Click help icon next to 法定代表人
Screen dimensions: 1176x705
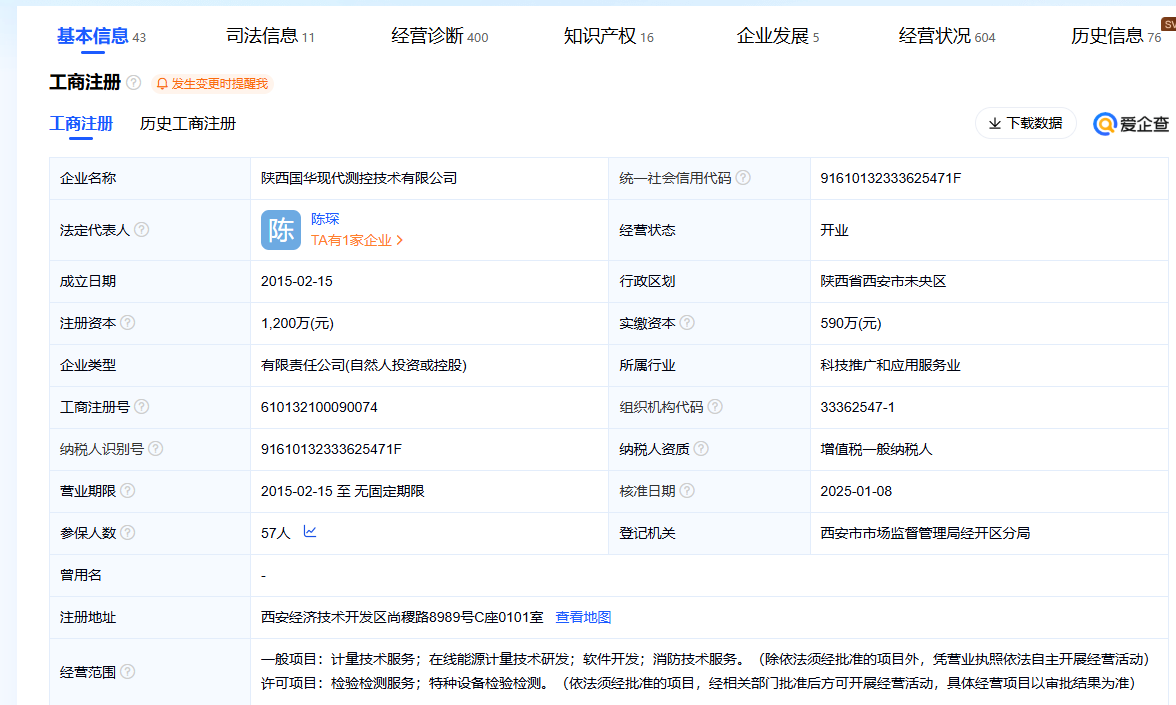(142, 230)
